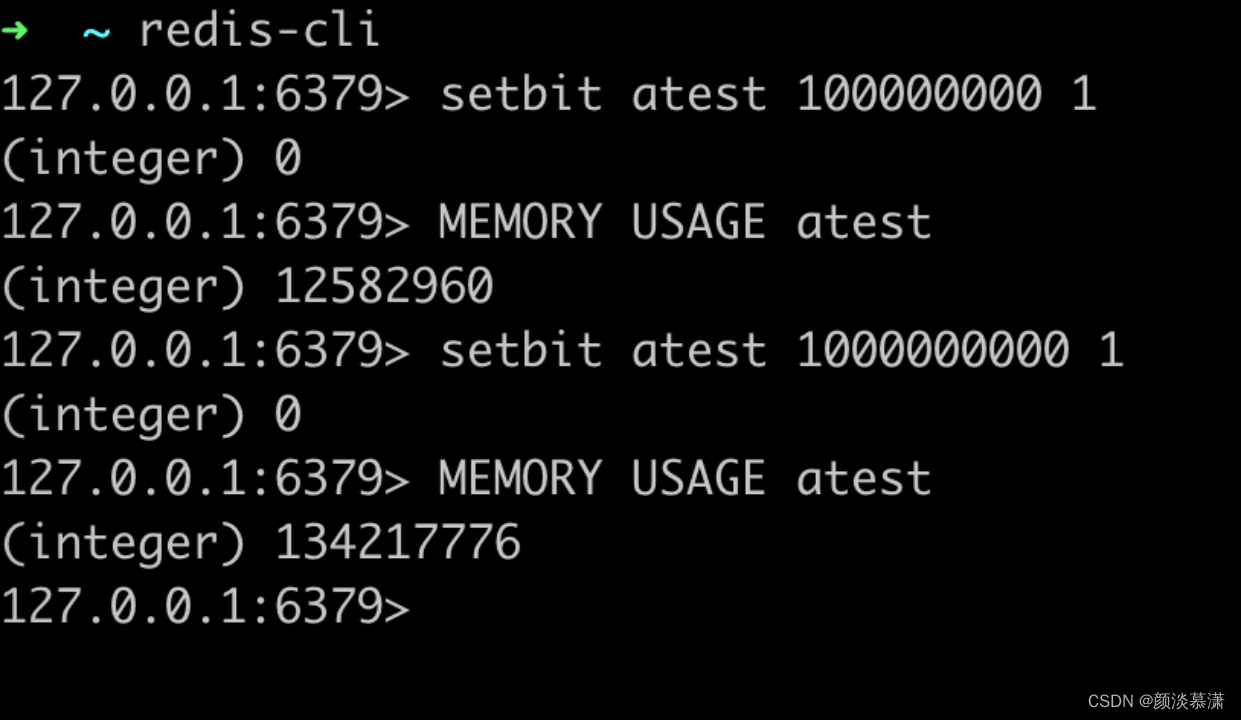Click the offset 1000000000 in second setbit
The image size is (1241, 720).
pyautogui.click(x=933, y=350)
